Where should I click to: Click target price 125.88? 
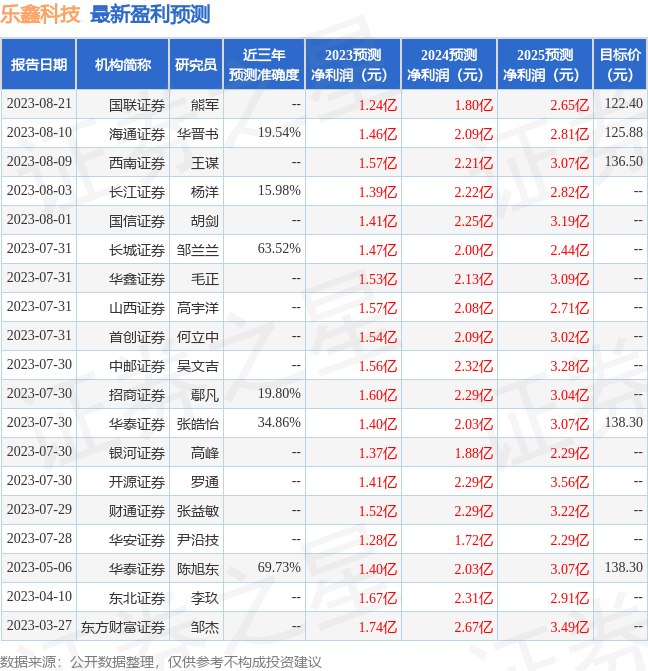point(624,133)
